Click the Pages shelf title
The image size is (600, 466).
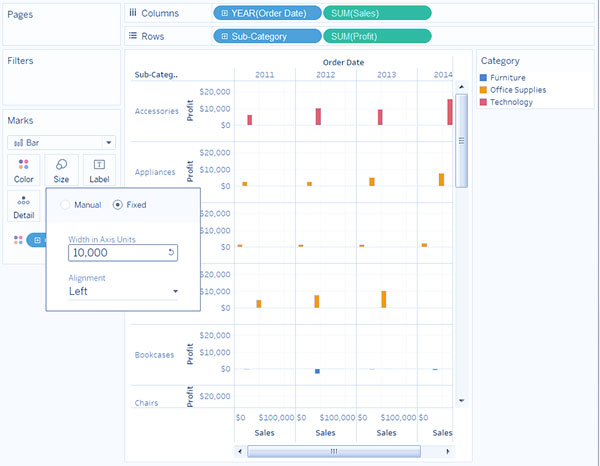point(20,15)
